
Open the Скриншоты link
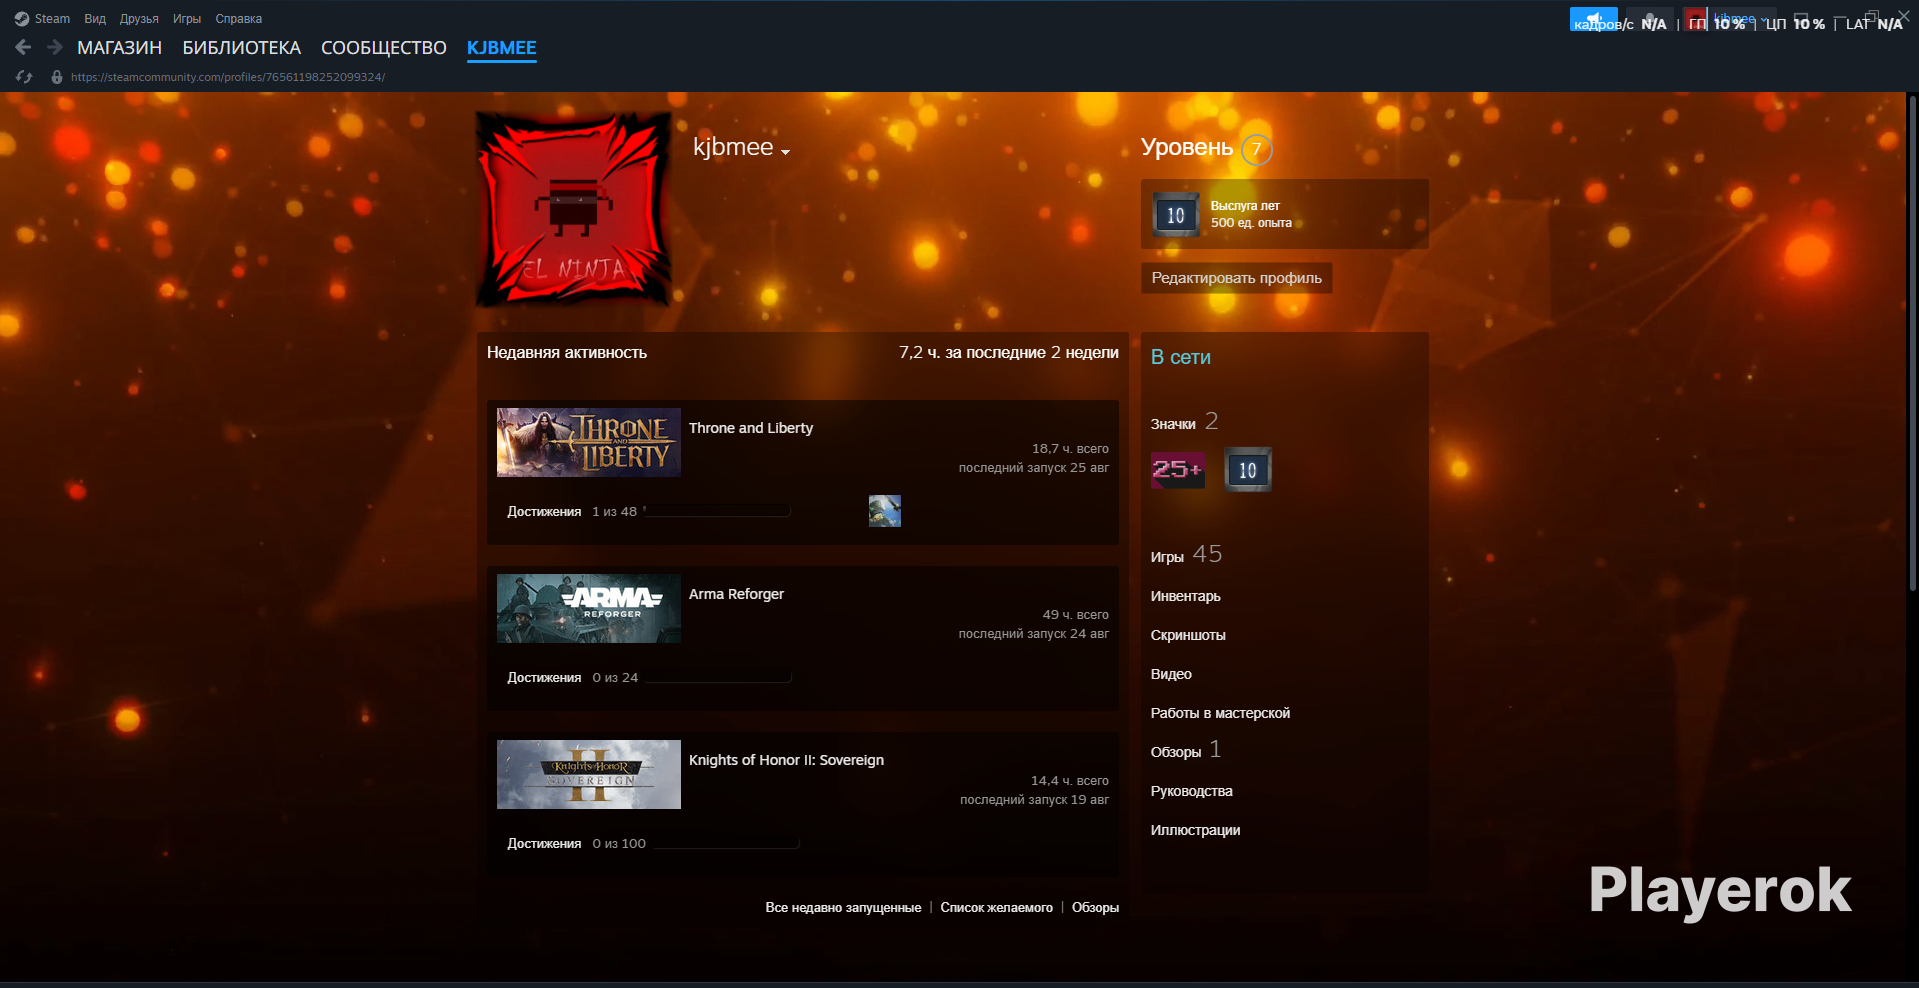point(1188,635)
